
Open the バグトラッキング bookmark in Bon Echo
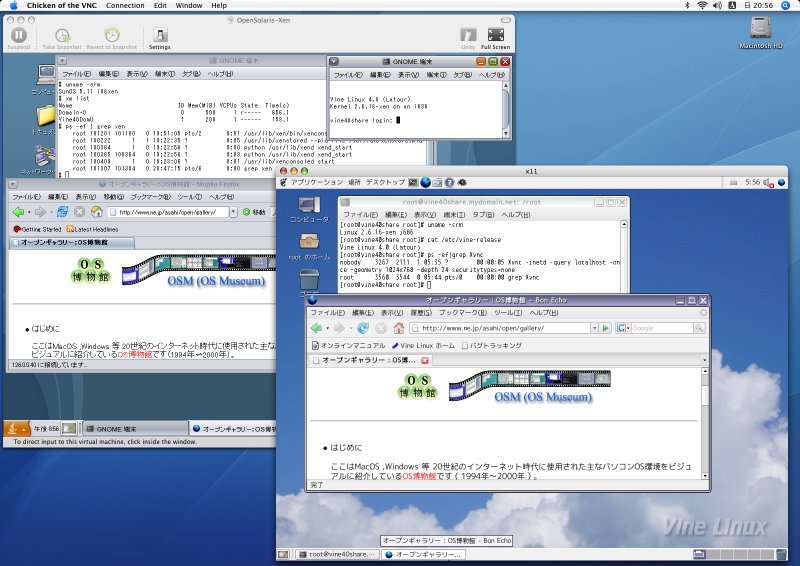[x=492, y=346]
